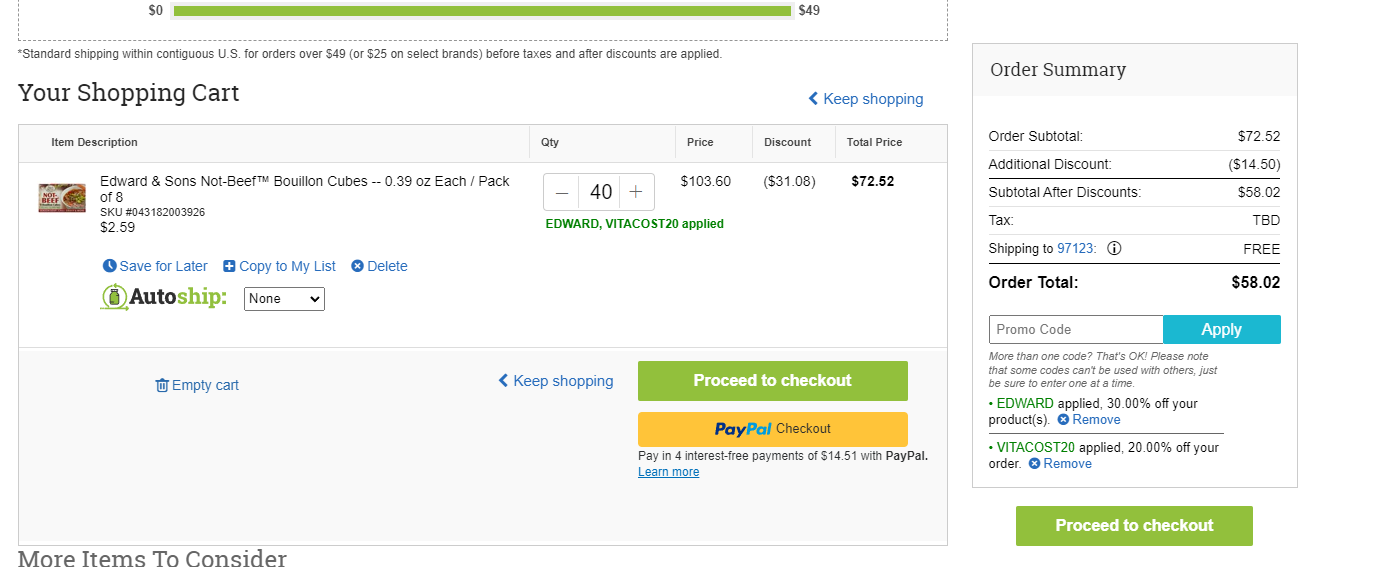Open the PayPal Learn more link
This screenshot has height=567, width=1382.
[x=669, y=472]
